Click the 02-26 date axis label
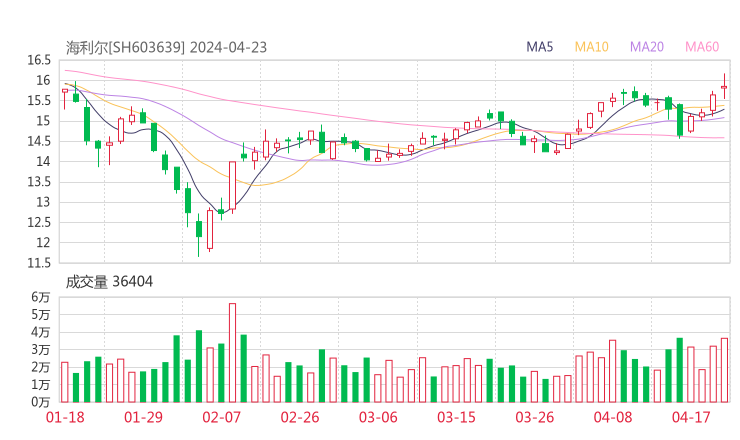 click(300, 417)
